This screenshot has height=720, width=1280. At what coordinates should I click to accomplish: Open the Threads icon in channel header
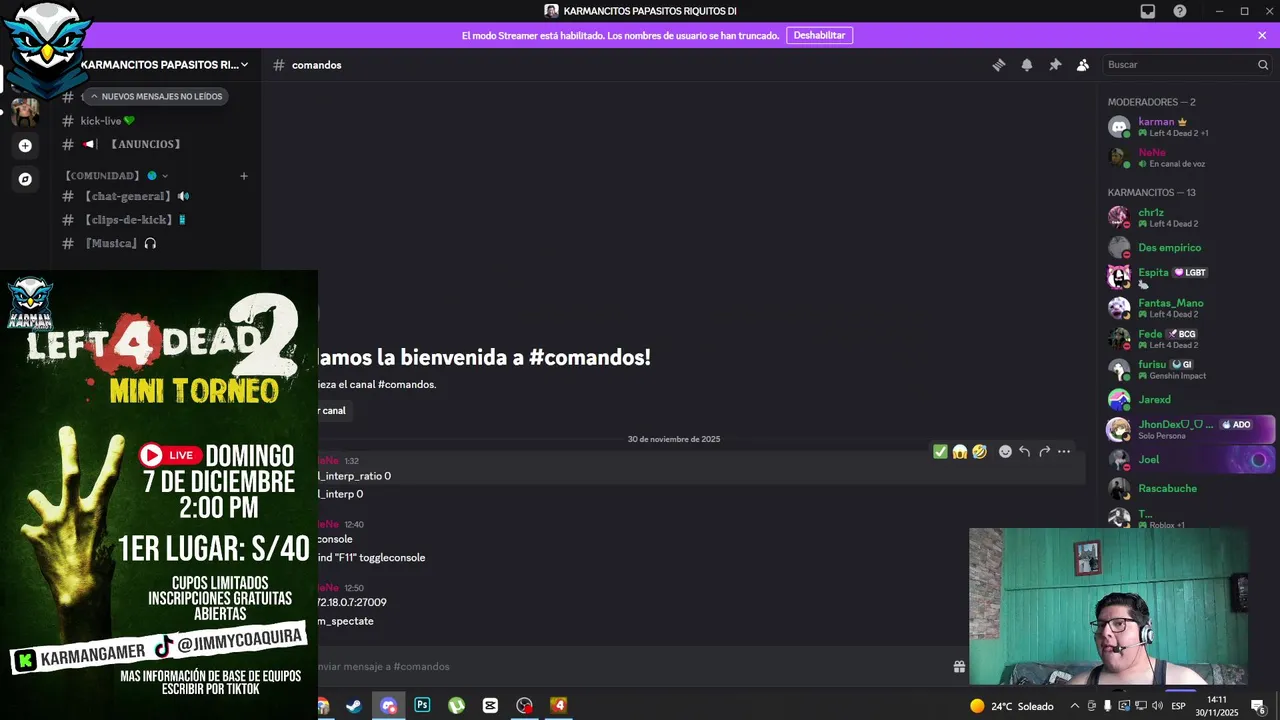coord(998,65)
